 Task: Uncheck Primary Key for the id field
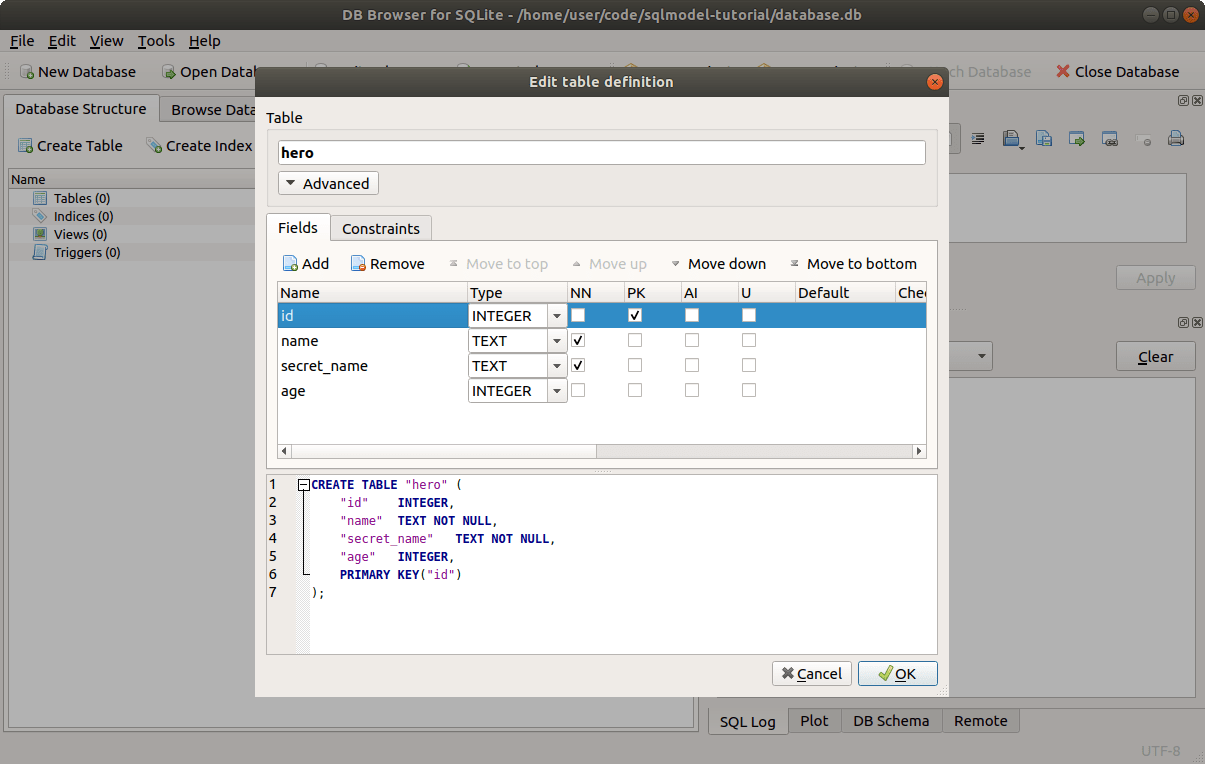click(635, 314)
